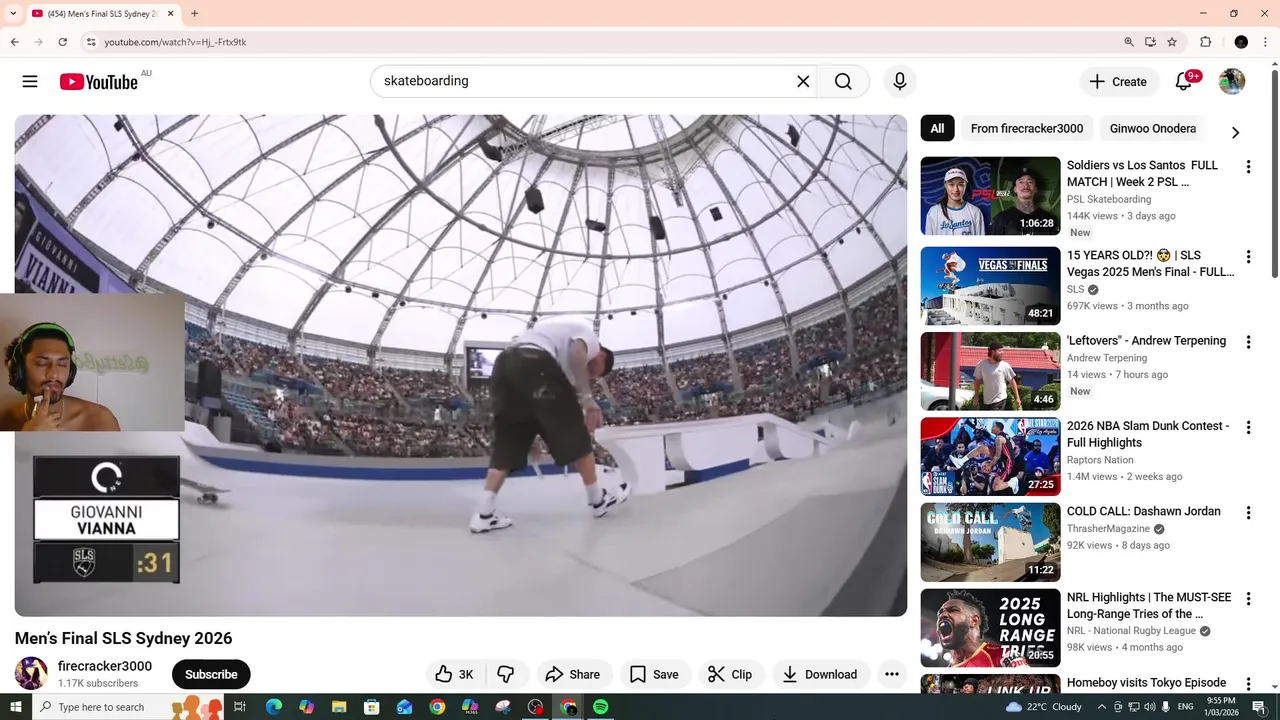Screen dimensions: 1280x720
Task: Open options for Homeboy visits Tokyo video
Action: (x=1248, y=684)
